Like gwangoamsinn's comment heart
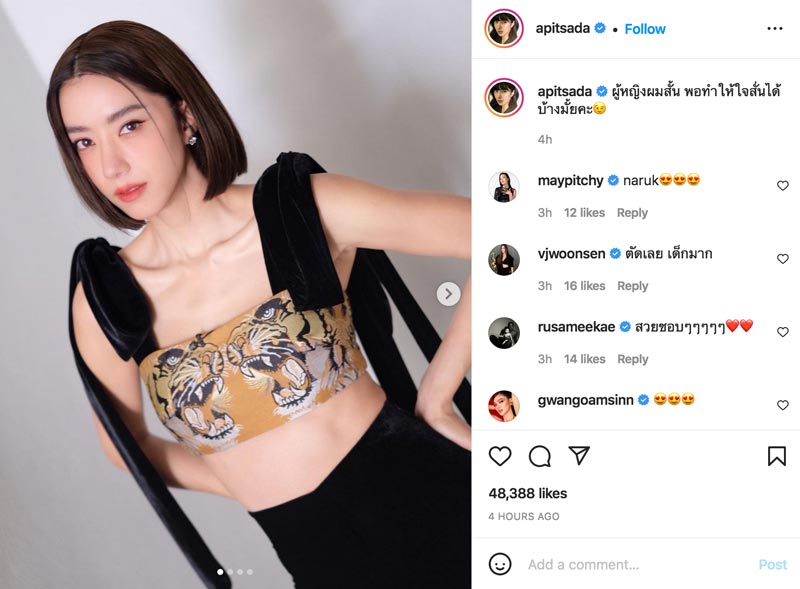The height and width of the screenshot is (589, 800). click(x=783, y=405)
